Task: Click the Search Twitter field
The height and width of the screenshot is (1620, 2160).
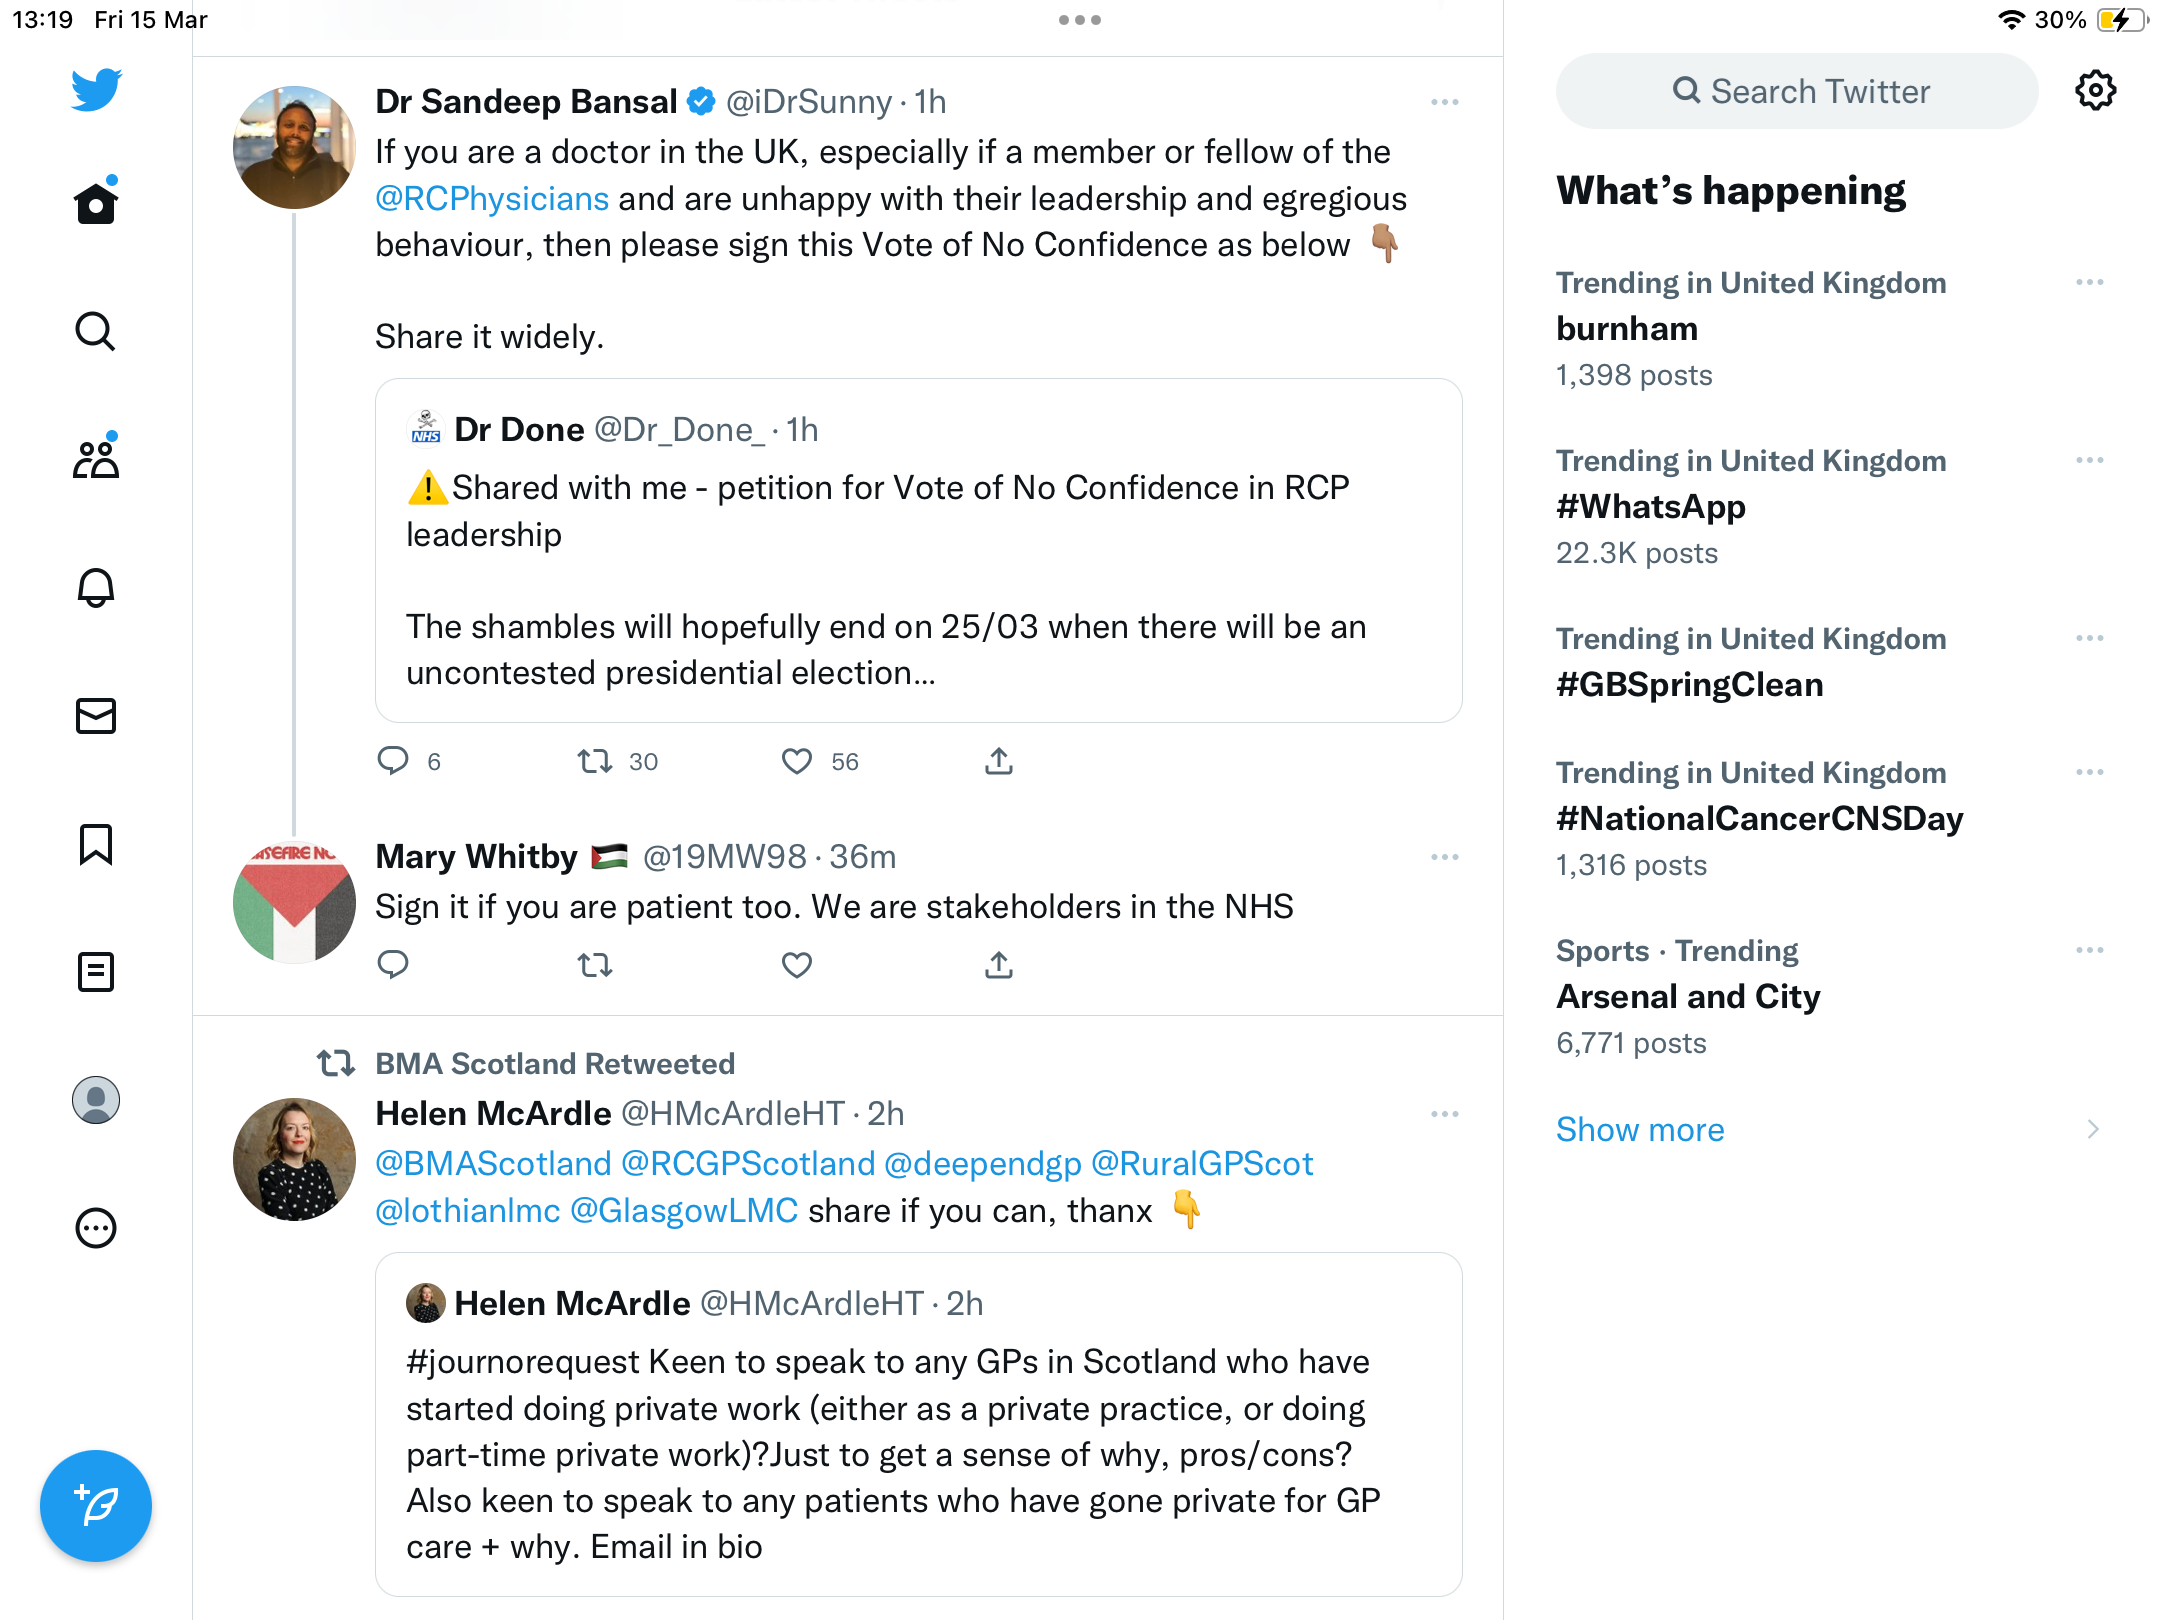Action: tap(1796, 91)
